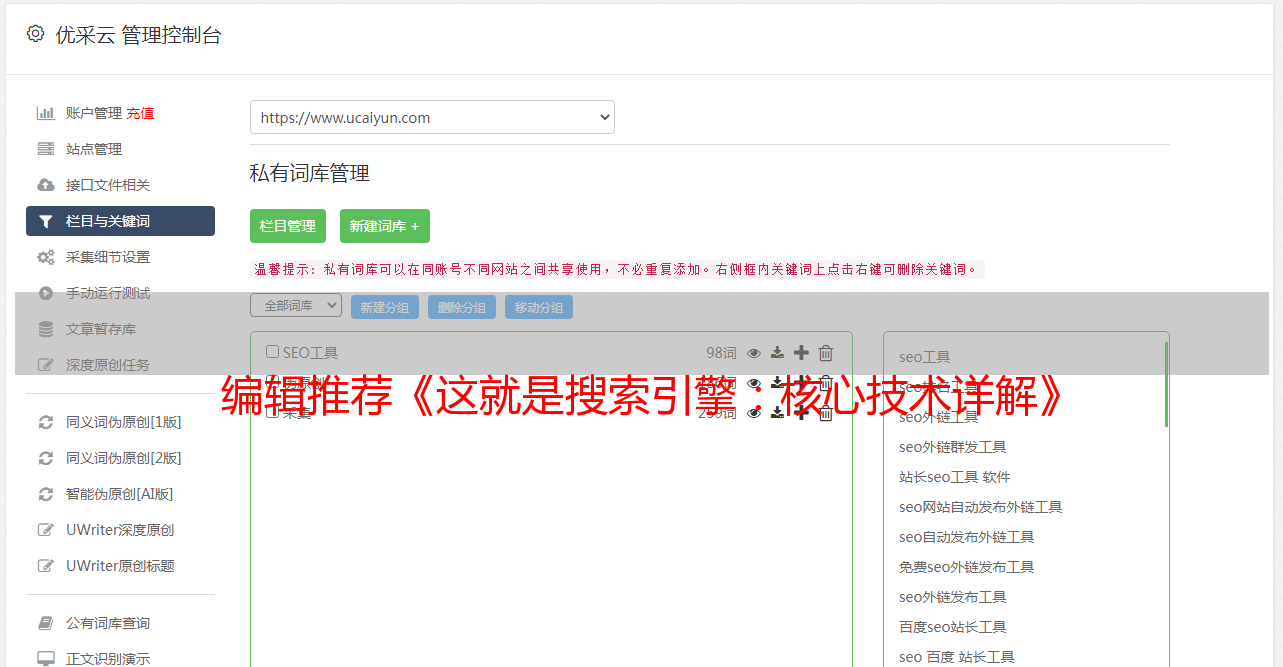Click the green keyword list scrollbar

(1166, 384)
